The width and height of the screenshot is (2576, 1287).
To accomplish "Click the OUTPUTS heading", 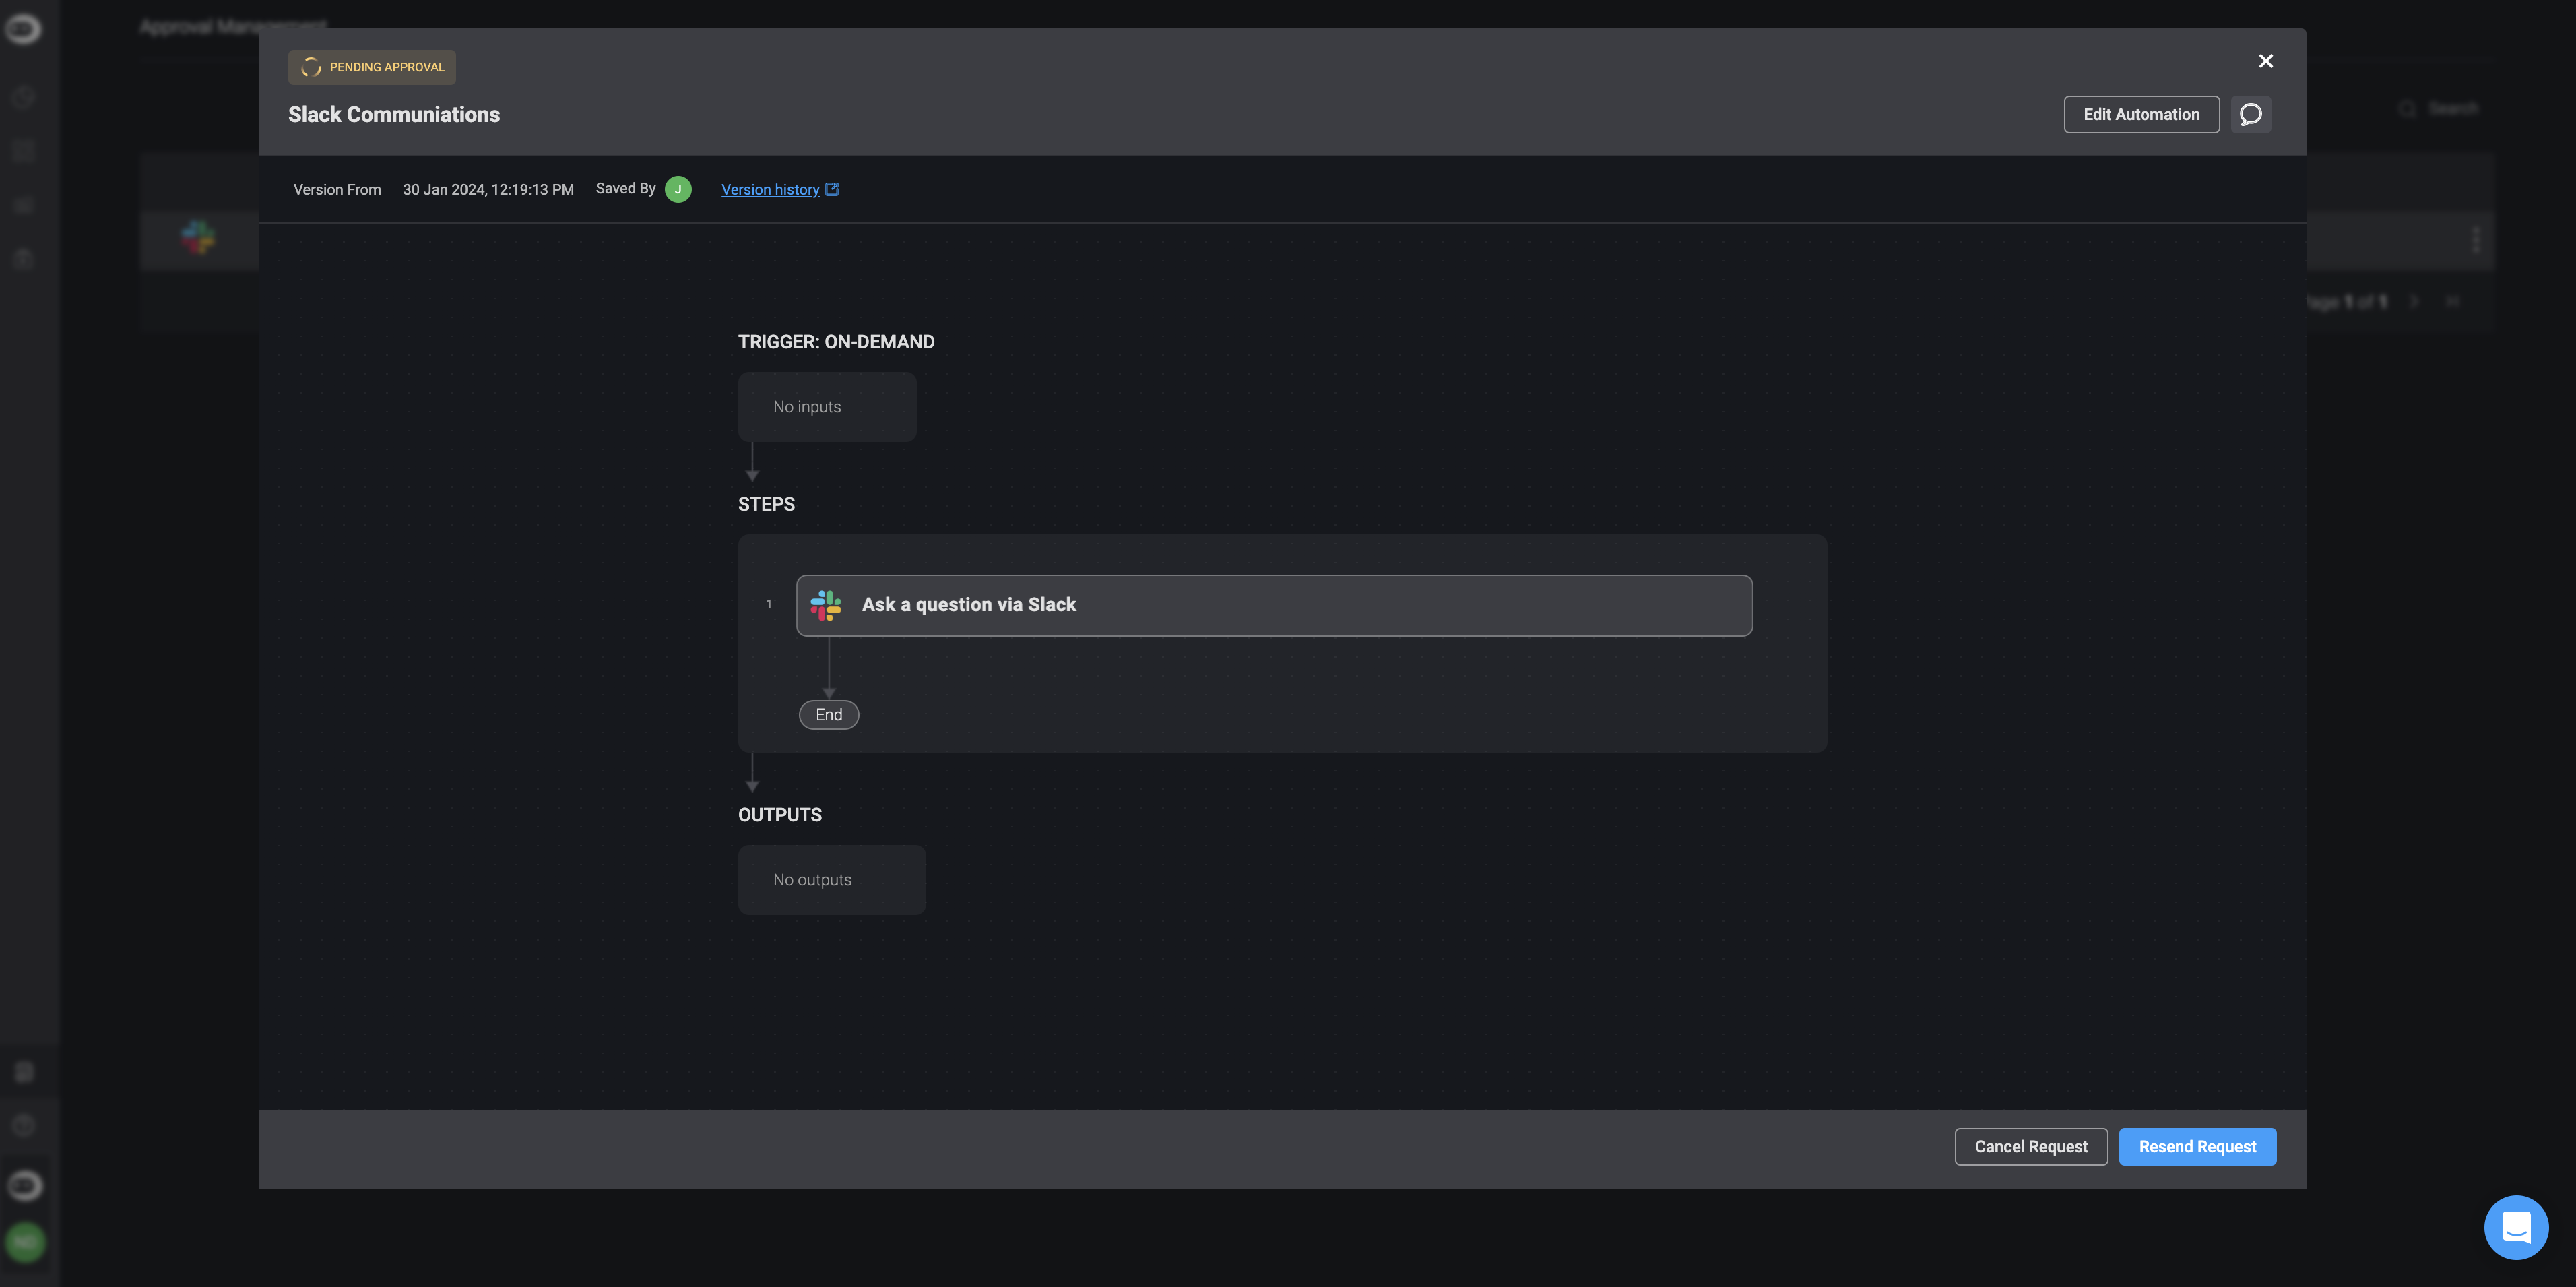I will click(780, 815).
